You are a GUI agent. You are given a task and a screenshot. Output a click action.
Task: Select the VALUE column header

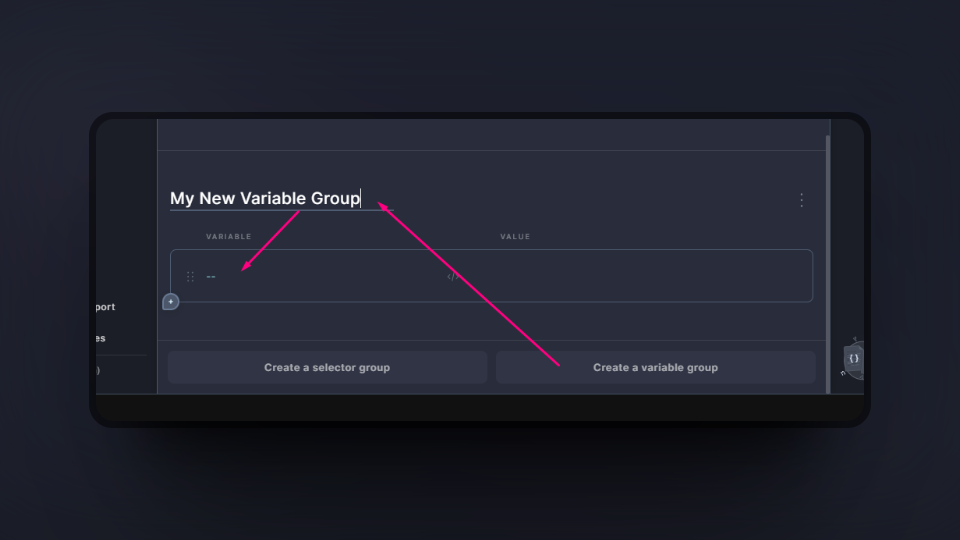(515, 237)
